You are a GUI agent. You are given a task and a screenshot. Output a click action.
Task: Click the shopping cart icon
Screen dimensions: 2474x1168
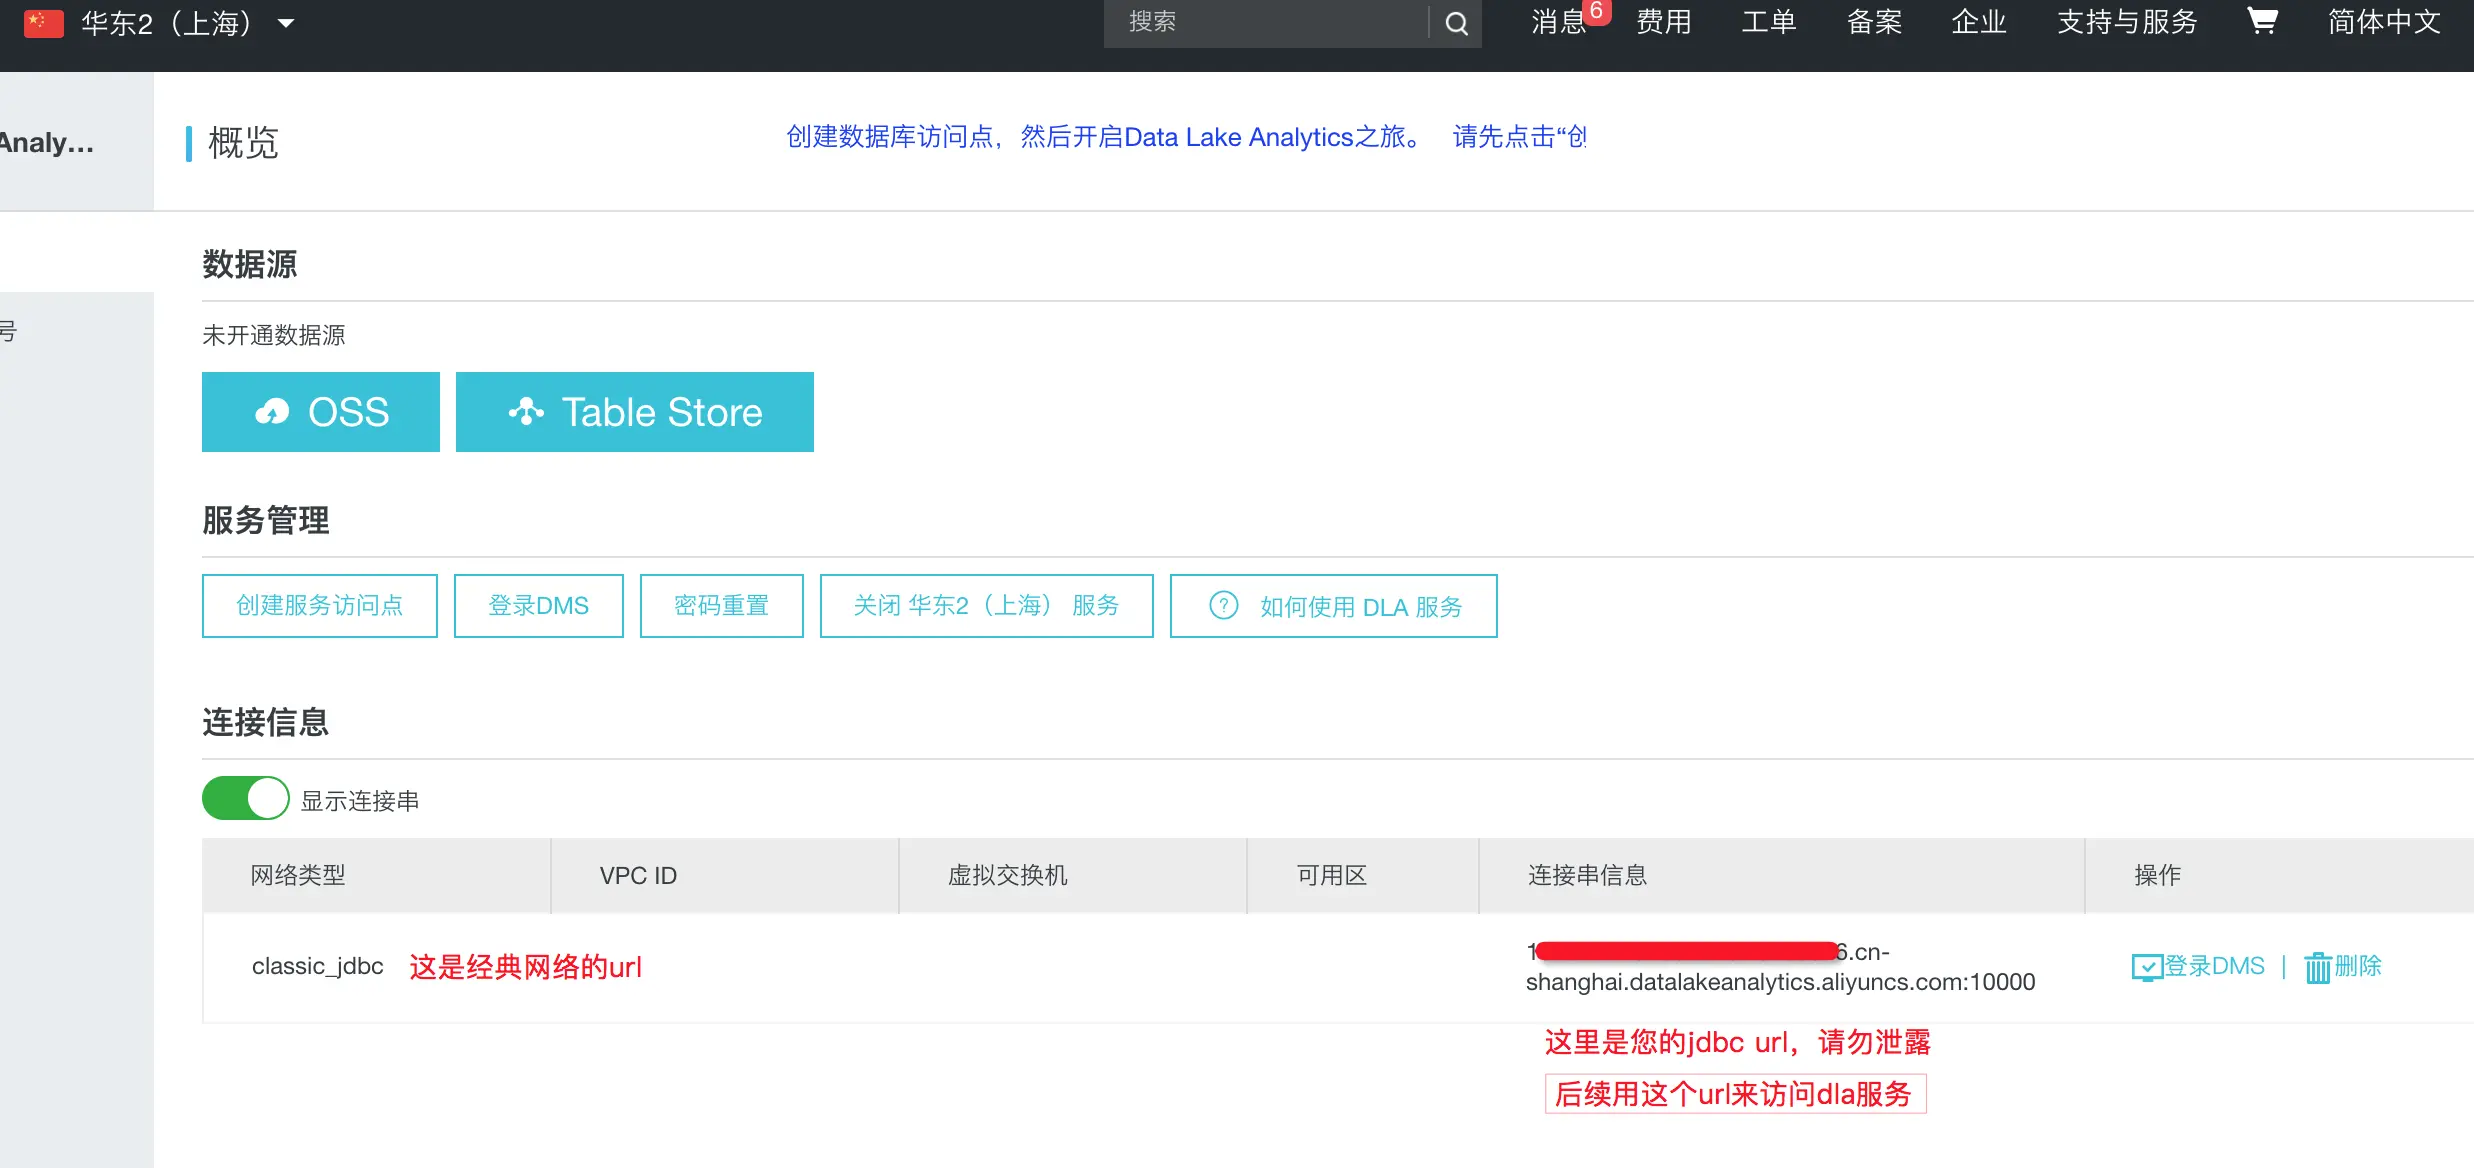pyautogui.click(x=2262, y=21)
